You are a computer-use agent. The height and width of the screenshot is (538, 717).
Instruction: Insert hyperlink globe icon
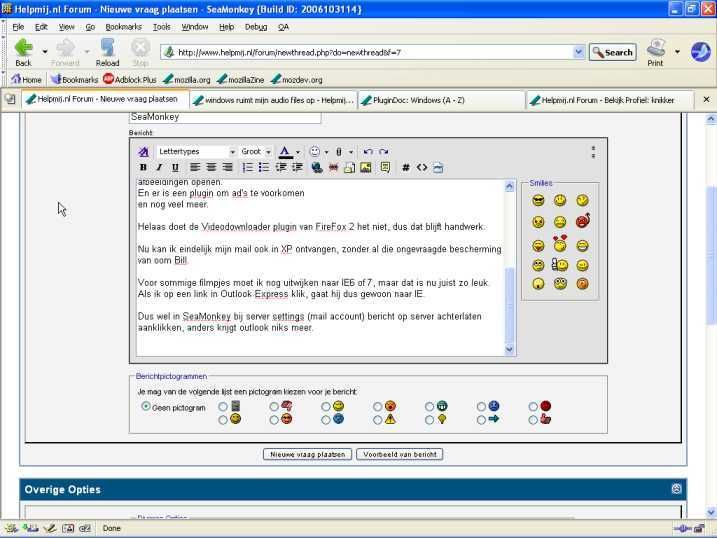tap(316, 167)
